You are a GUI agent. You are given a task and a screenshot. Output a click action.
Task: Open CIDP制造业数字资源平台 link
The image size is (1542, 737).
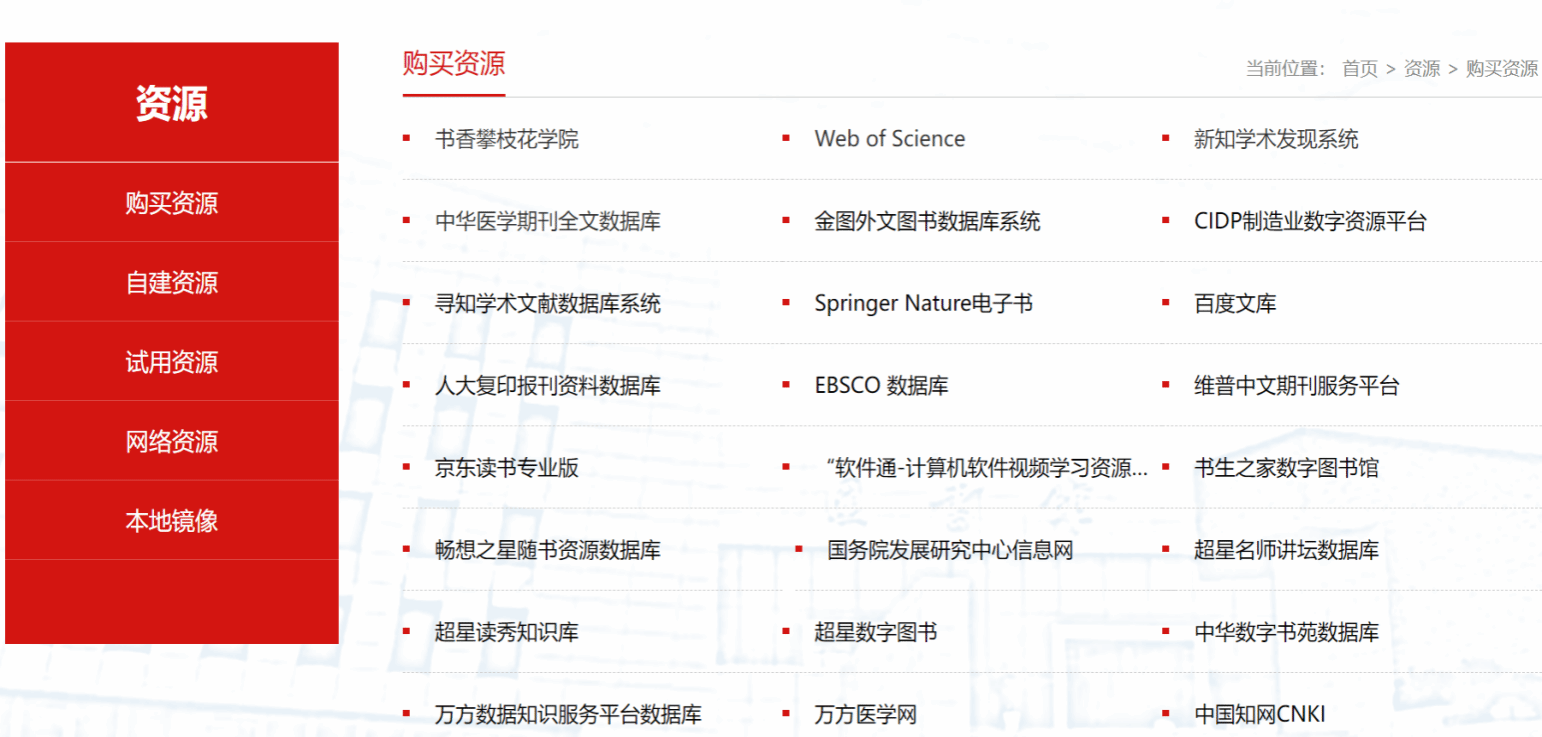1309,221
